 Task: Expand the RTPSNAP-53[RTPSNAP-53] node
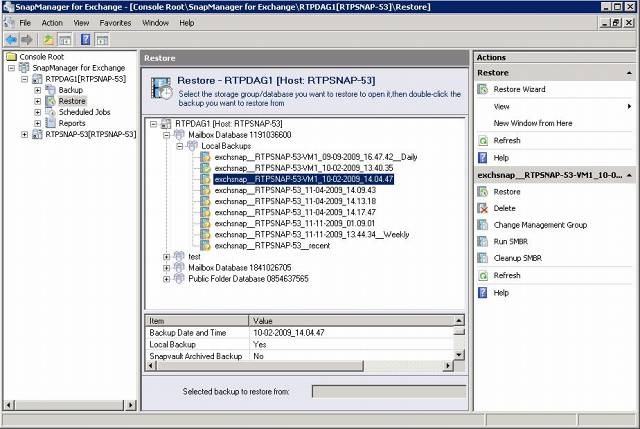[24, 134]
